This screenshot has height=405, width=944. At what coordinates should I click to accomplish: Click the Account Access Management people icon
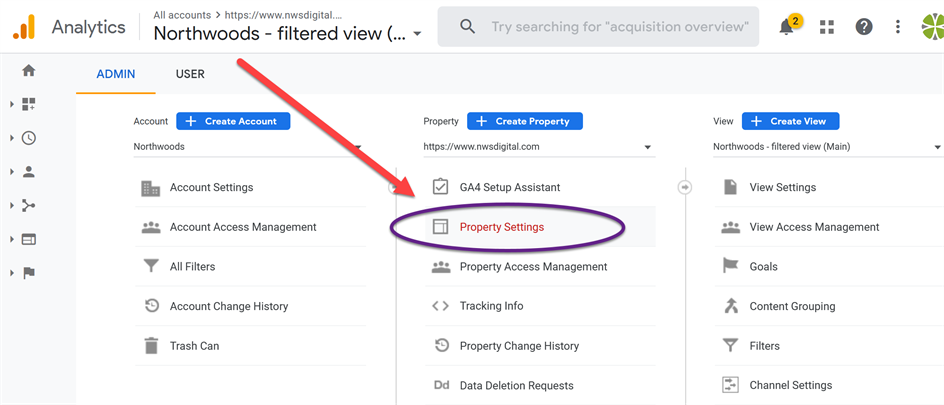151,227
